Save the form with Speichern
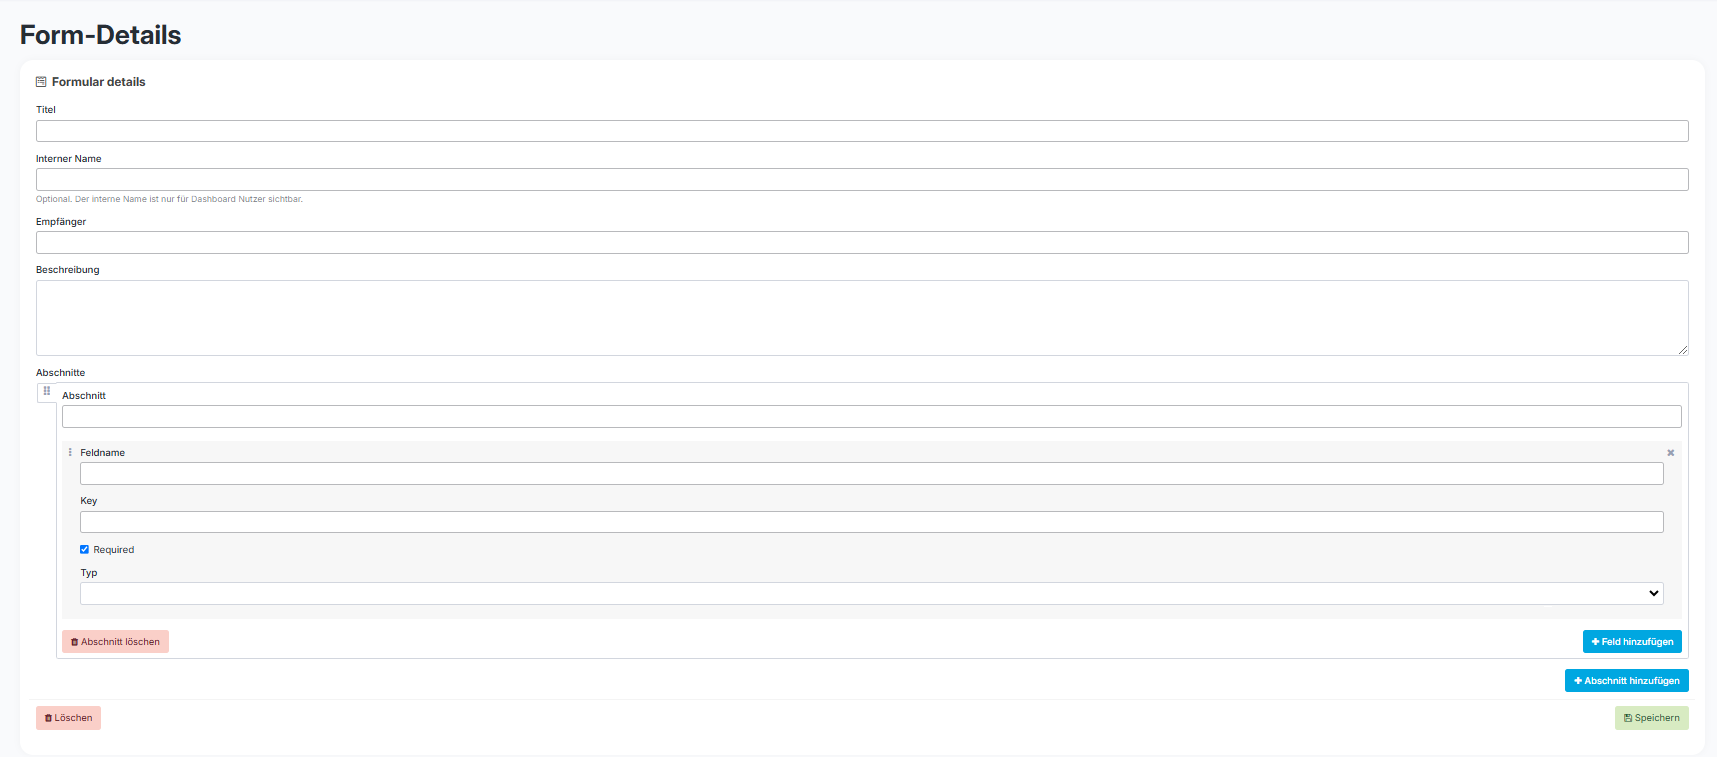The height and width of the screenshot is (757, 1717). coord(1651,718)
